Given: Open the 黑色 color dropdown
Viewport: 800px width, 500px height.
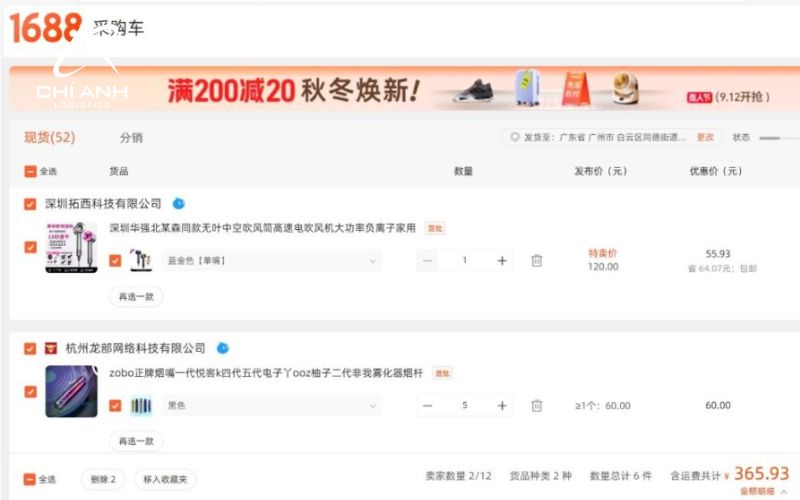Looking at the screenshot, I should (x=271, y=406).
